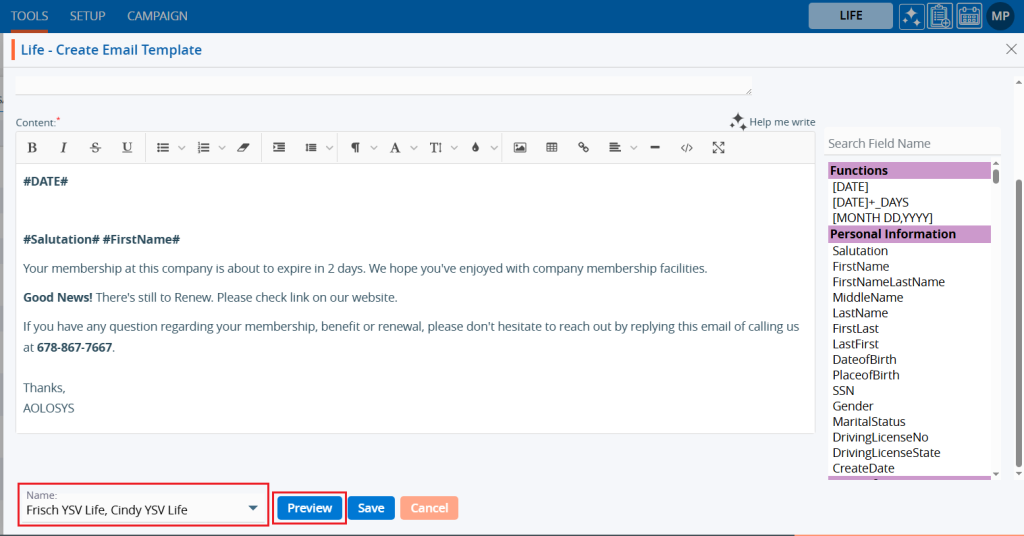Clear formatting with the eraser icon
1024x536 pixels.
(x=243, y=148)
